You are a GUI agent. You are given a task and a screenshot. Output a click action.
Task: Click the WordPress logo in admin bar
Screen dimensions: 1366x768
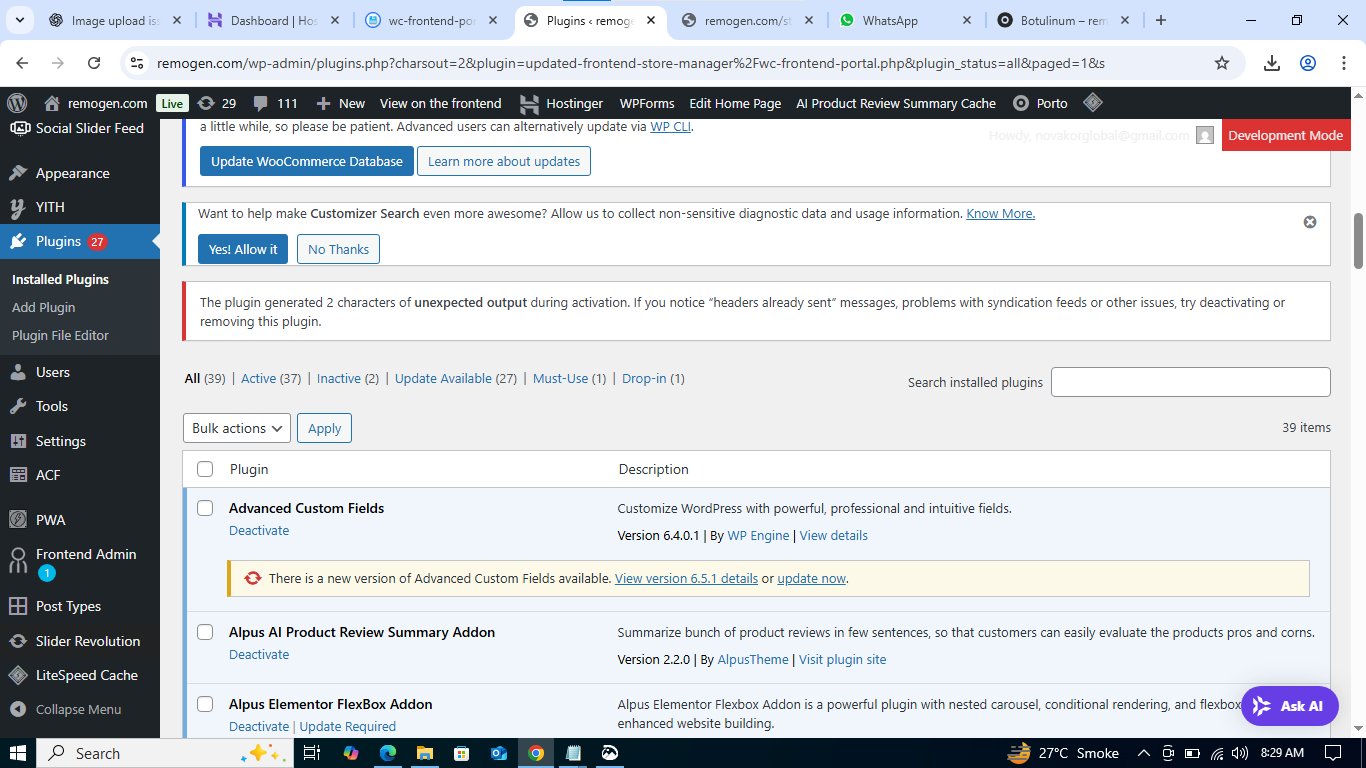tap(17, 103)
